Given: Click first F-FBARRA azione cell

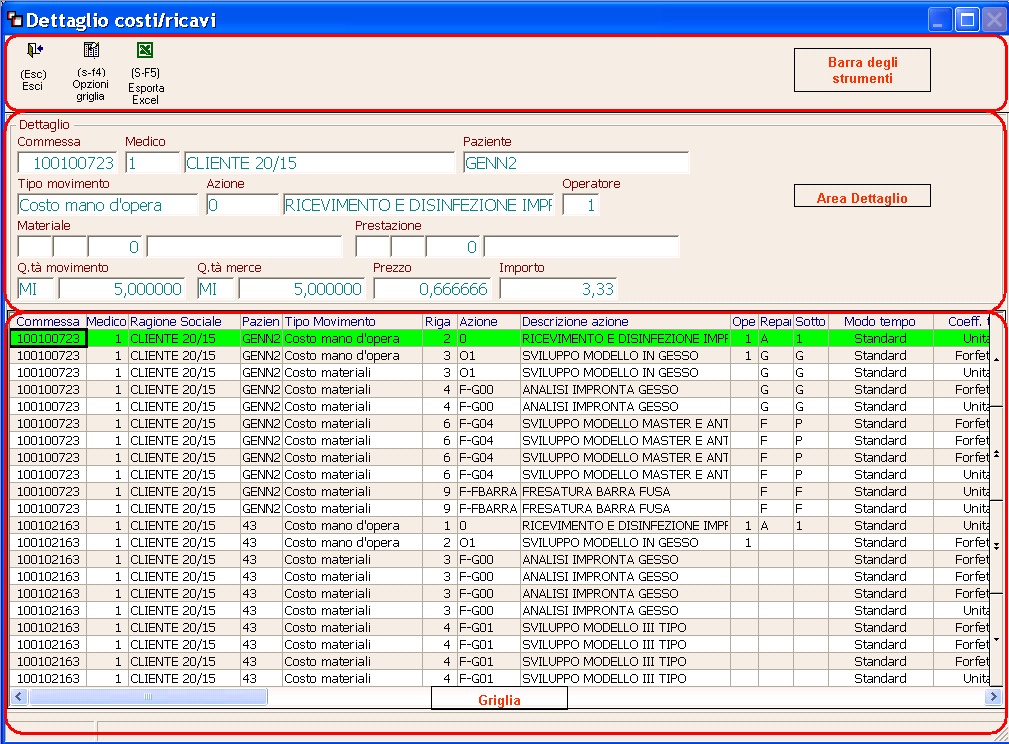Looking at the screenshot, I should [x=488, y=491].
